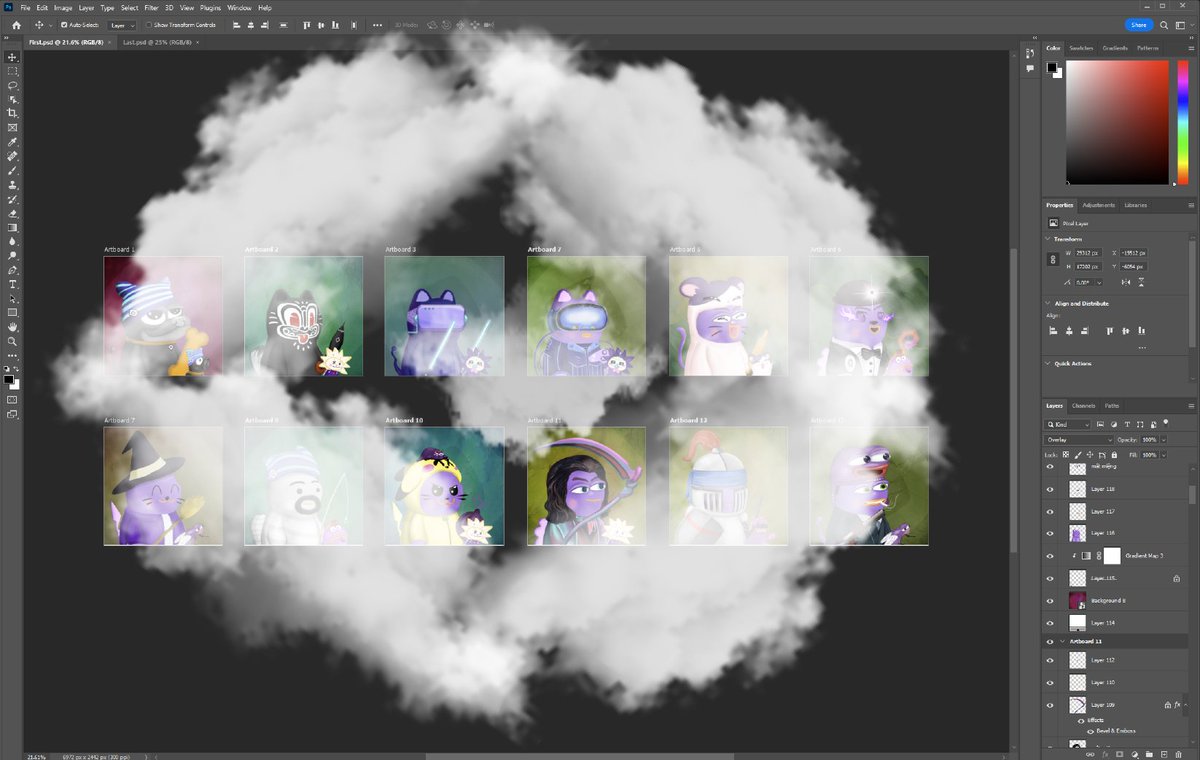Image resolution: width=1200 pixels, height=760 pixels.
Task: Hide Layer 117 with eye icon
Action: click(x=1050, y=511)
